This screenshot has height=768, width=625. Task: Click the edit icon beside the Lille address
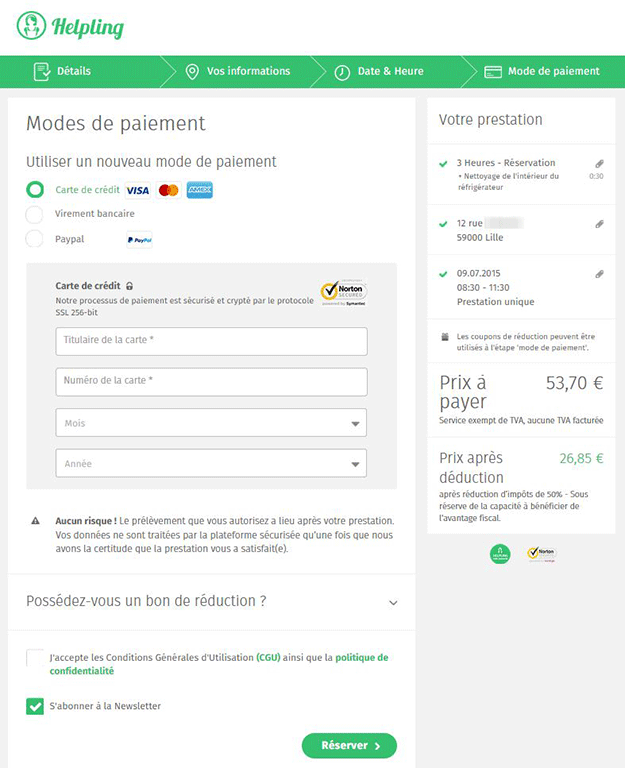(599, 224)
